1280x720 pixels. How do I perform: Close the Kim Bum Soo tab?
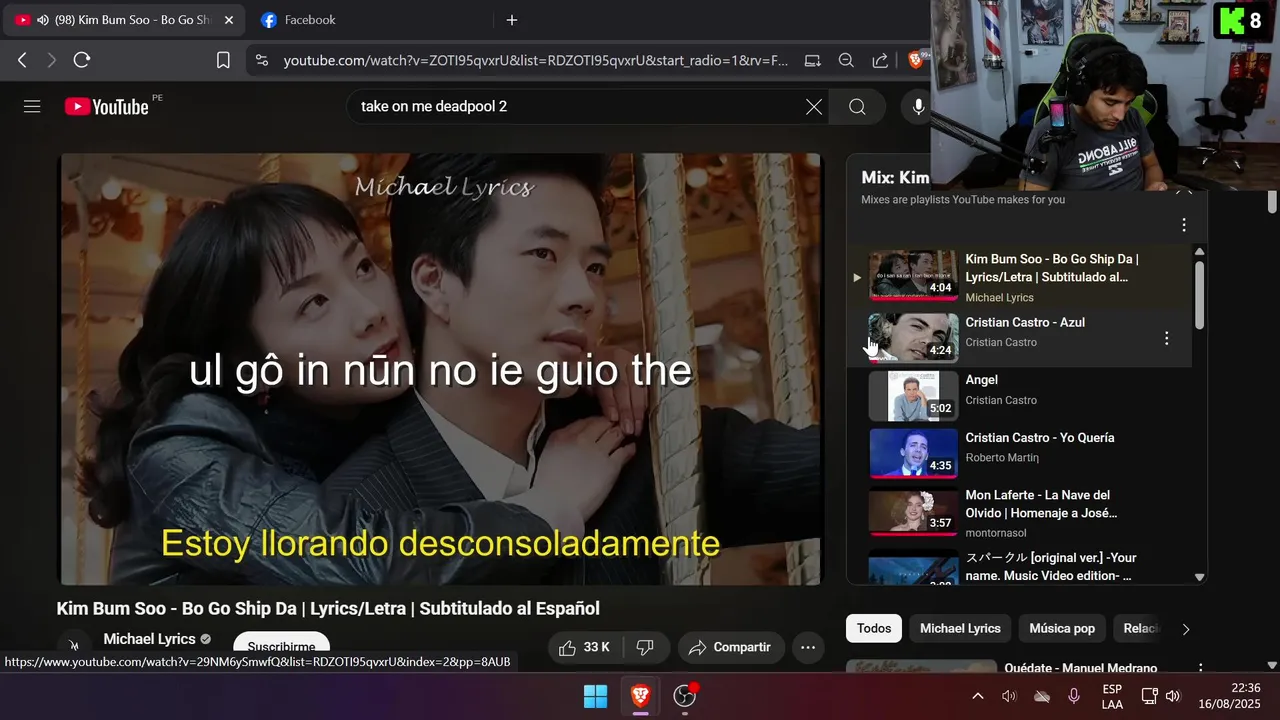(x=229, y=20)
